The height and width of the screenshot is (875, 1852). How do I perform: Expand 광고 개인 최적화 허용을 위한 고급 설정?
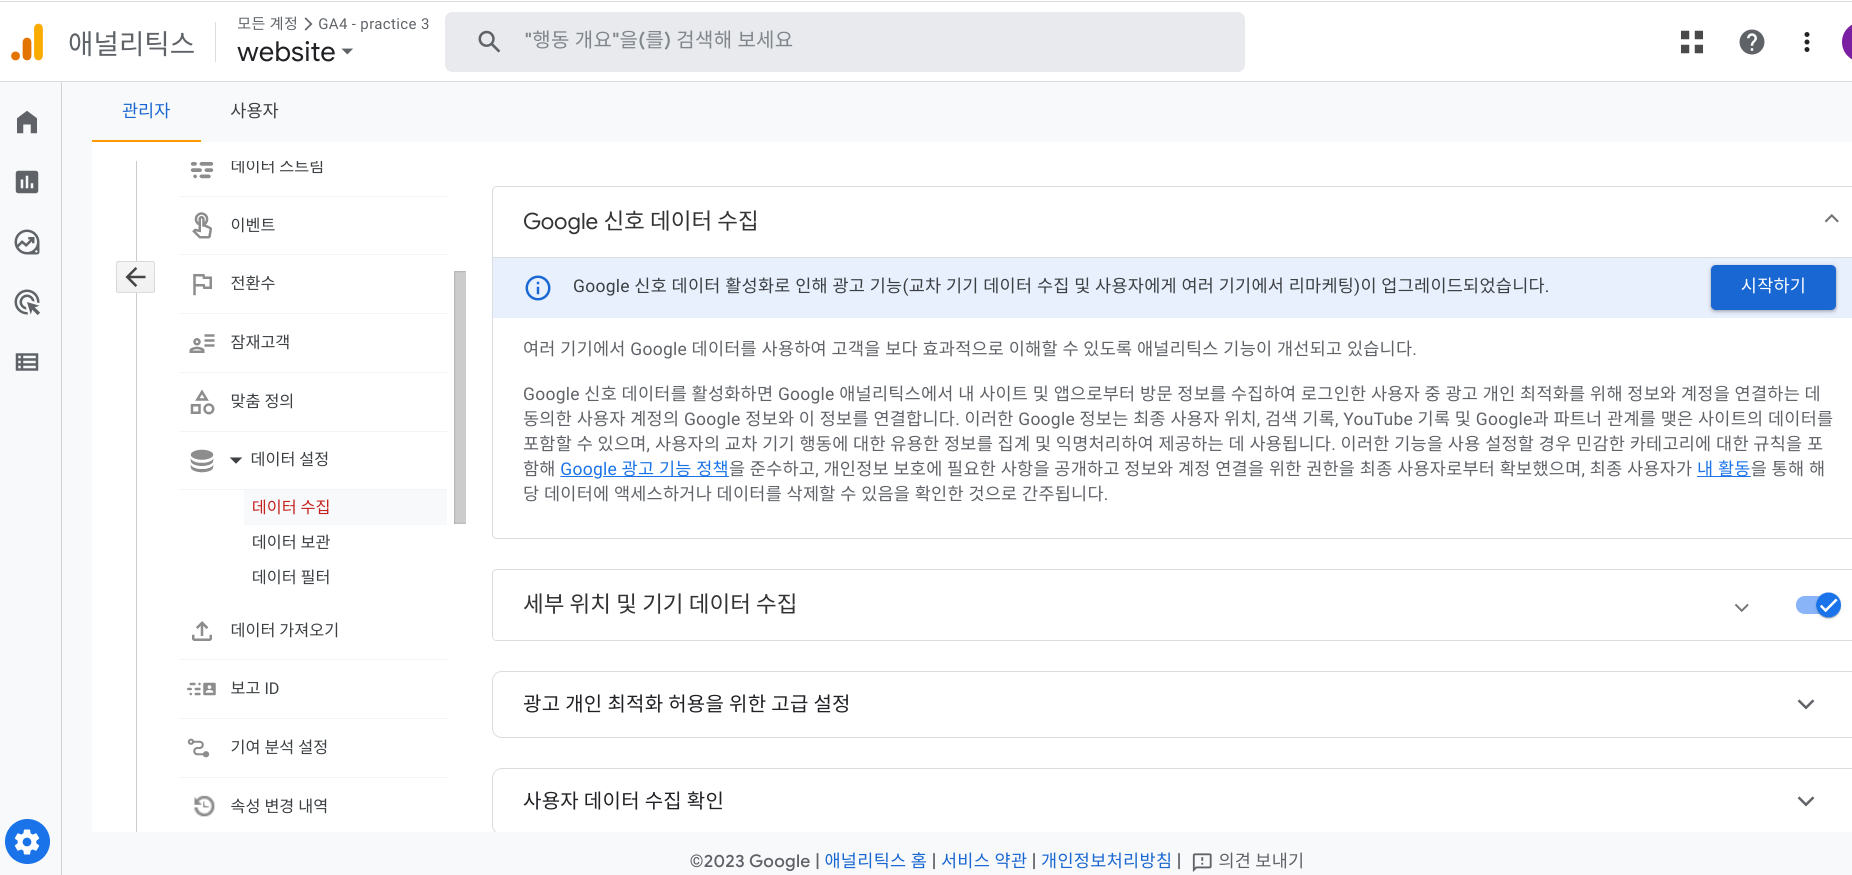[1806, 704]
